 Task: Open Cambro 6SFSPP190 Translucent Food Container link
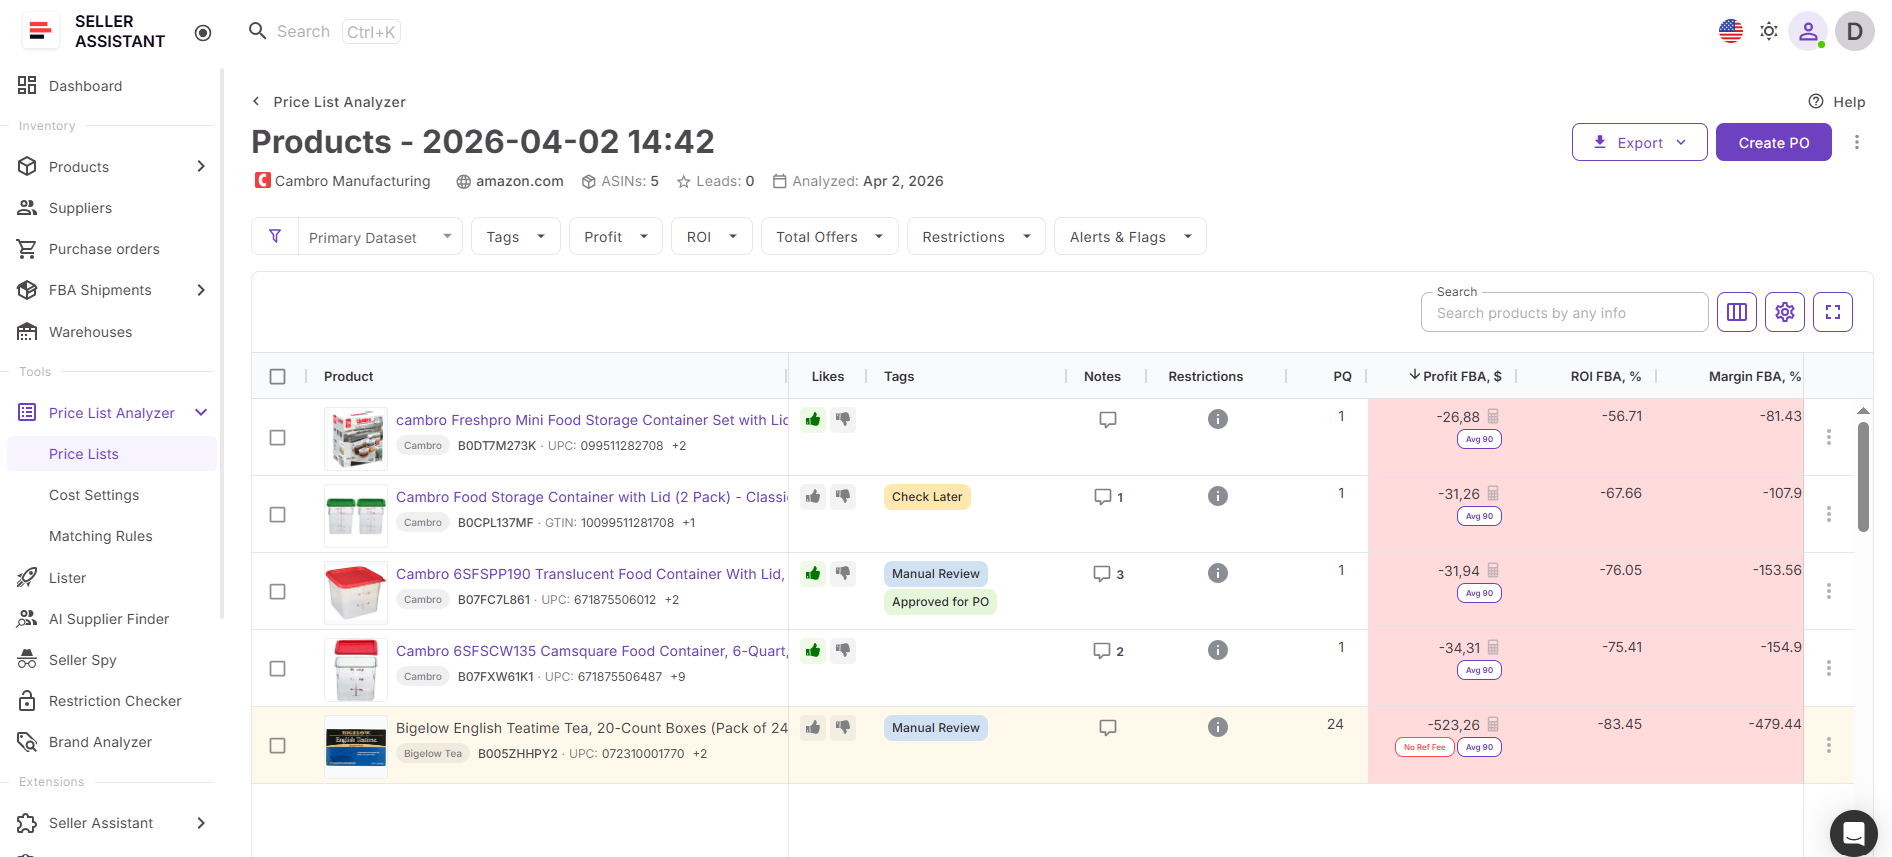click(590, 574)
